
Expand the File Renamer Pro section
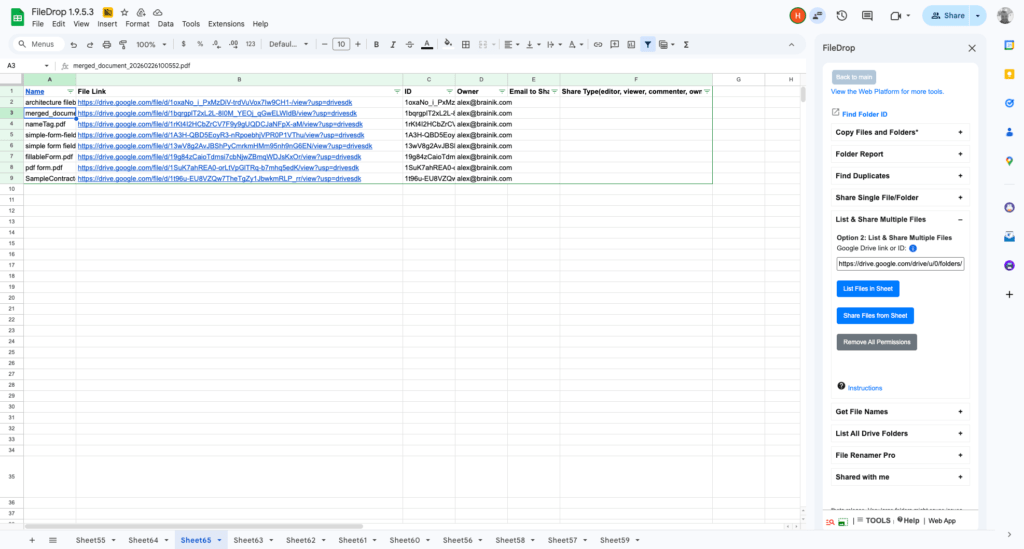(x=899, y=455)
